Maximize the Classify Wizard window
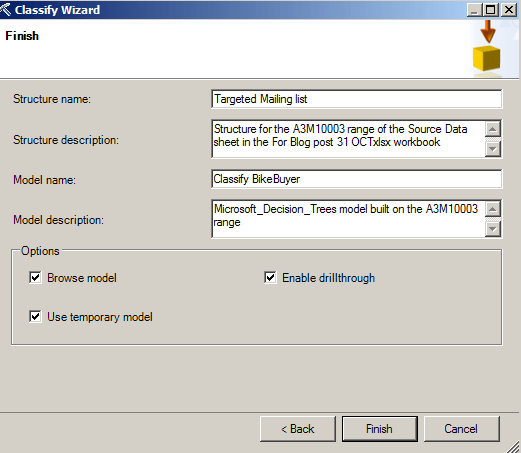This screenshot has height=453, width=521. (491, 10)
